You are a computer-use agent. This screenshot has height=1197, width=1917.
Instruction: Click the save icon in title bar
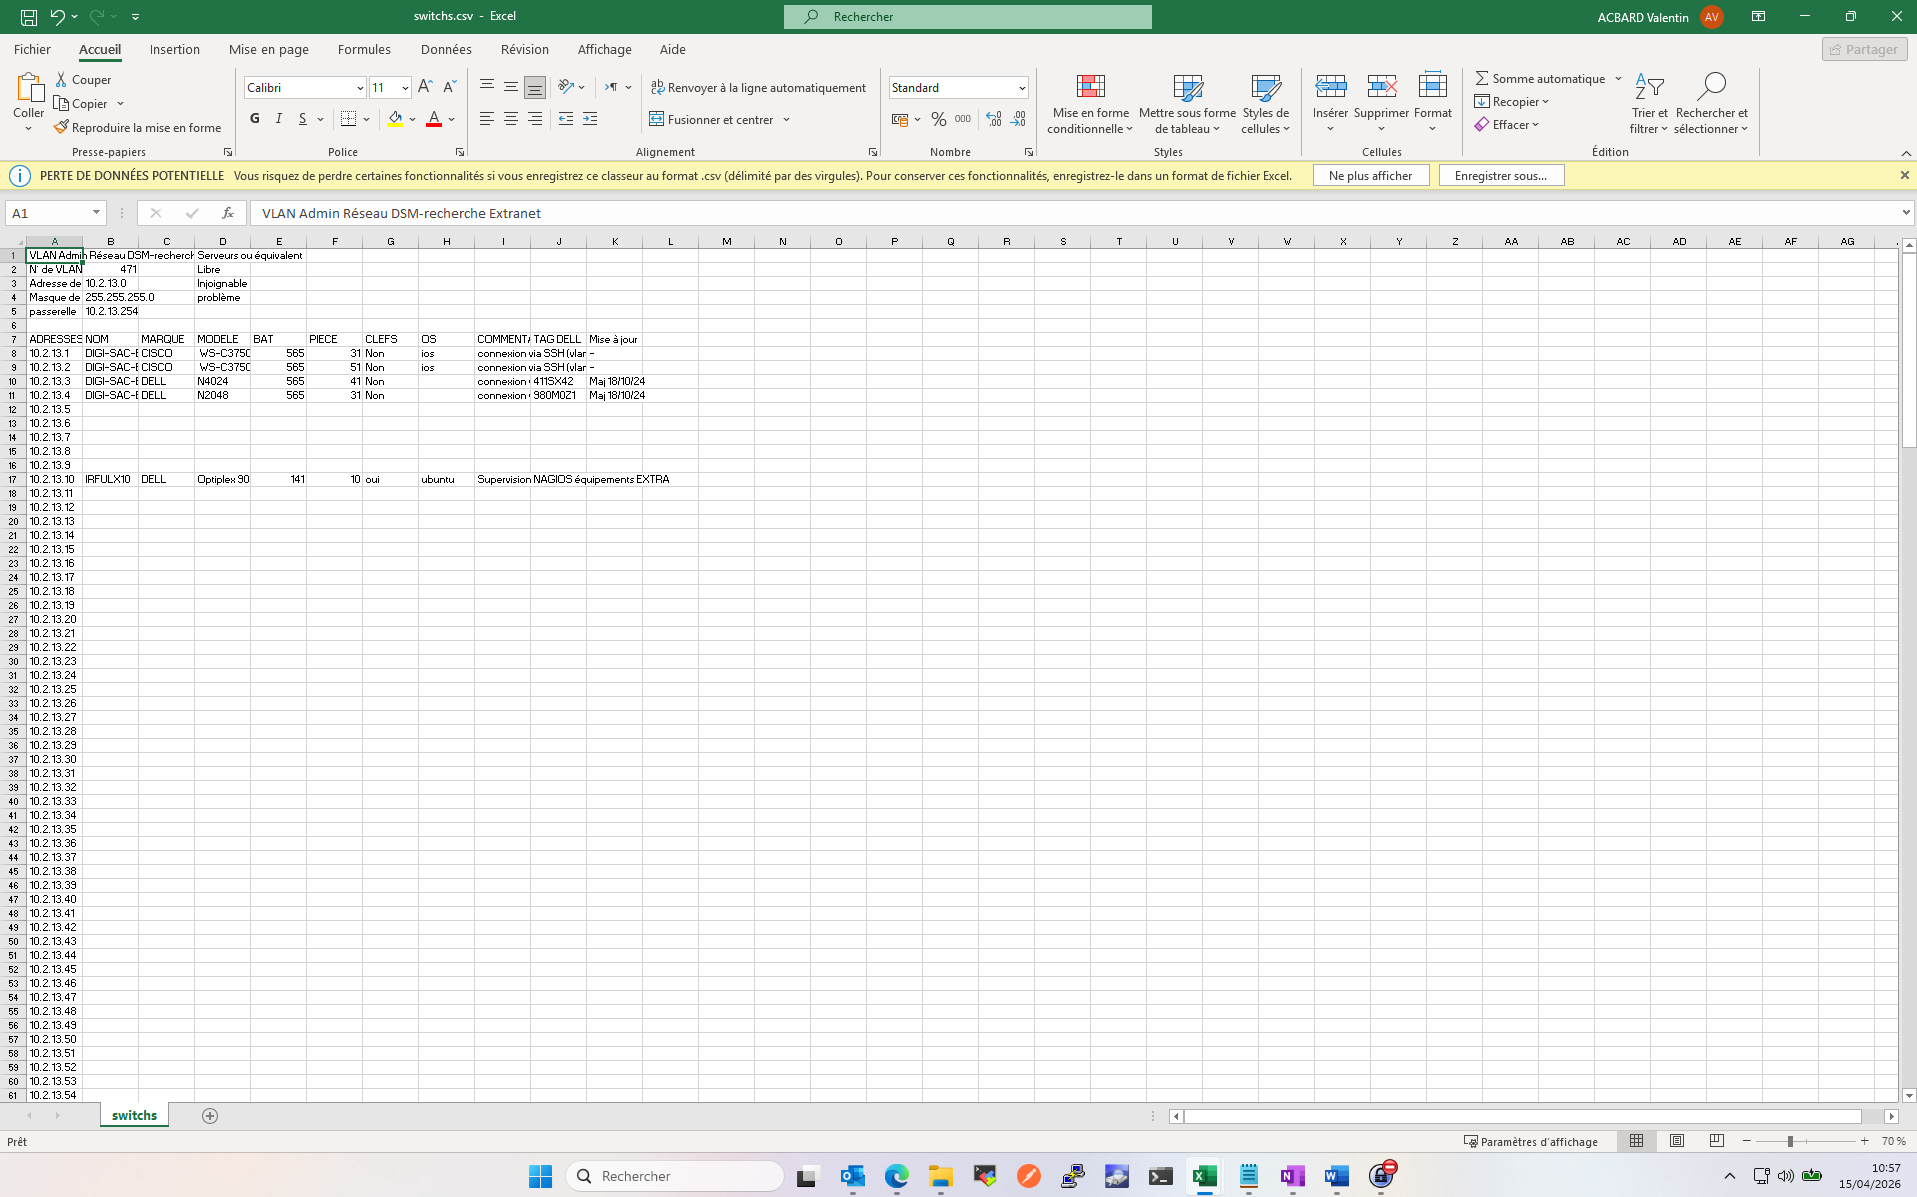(x=29, y=17)
